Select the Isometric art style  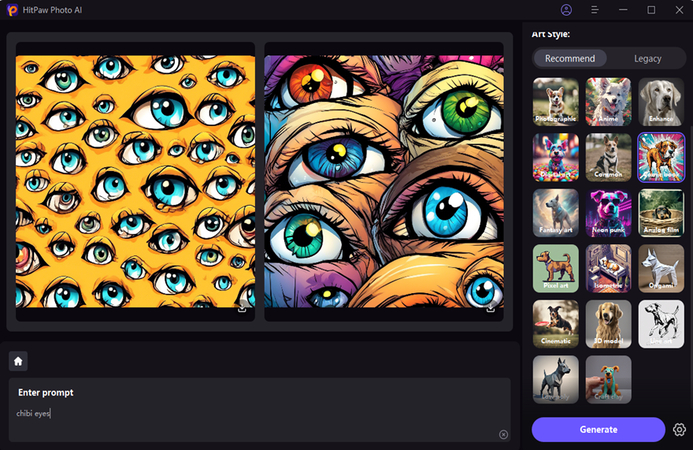(x=609, y=268)
